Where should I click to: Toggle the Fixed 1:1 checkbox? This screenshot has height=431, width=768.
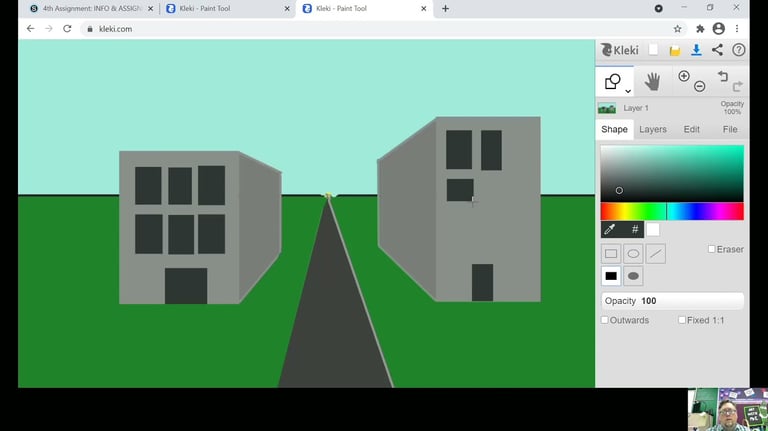(682, 320)
